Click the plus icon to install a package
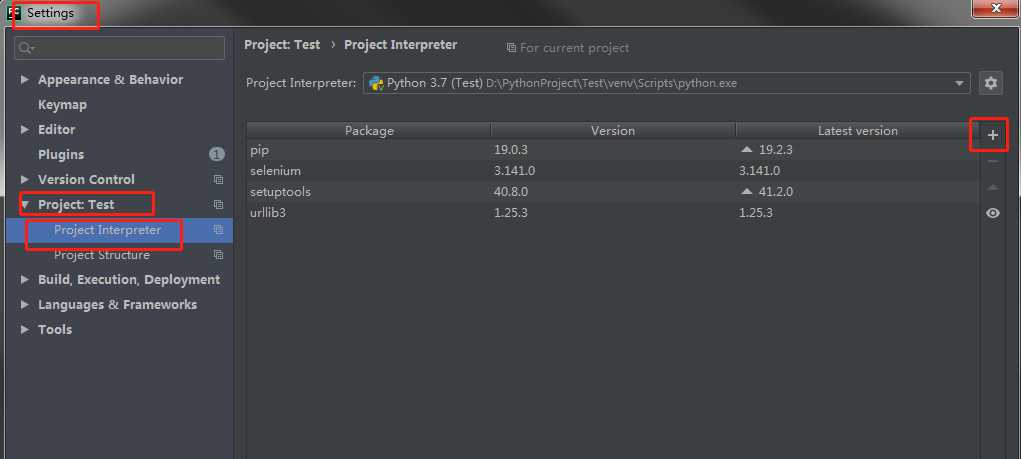 click(992, 135)
